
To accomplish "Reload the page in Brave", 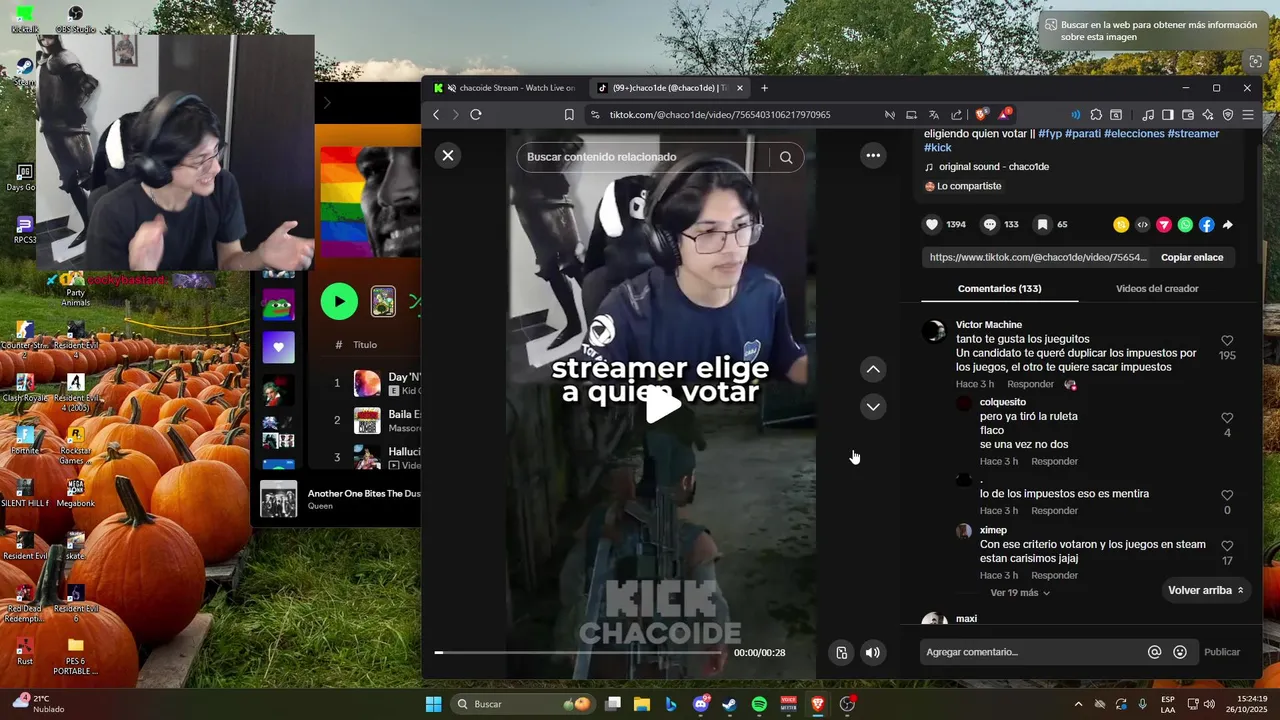I will [x=476, y=115].
